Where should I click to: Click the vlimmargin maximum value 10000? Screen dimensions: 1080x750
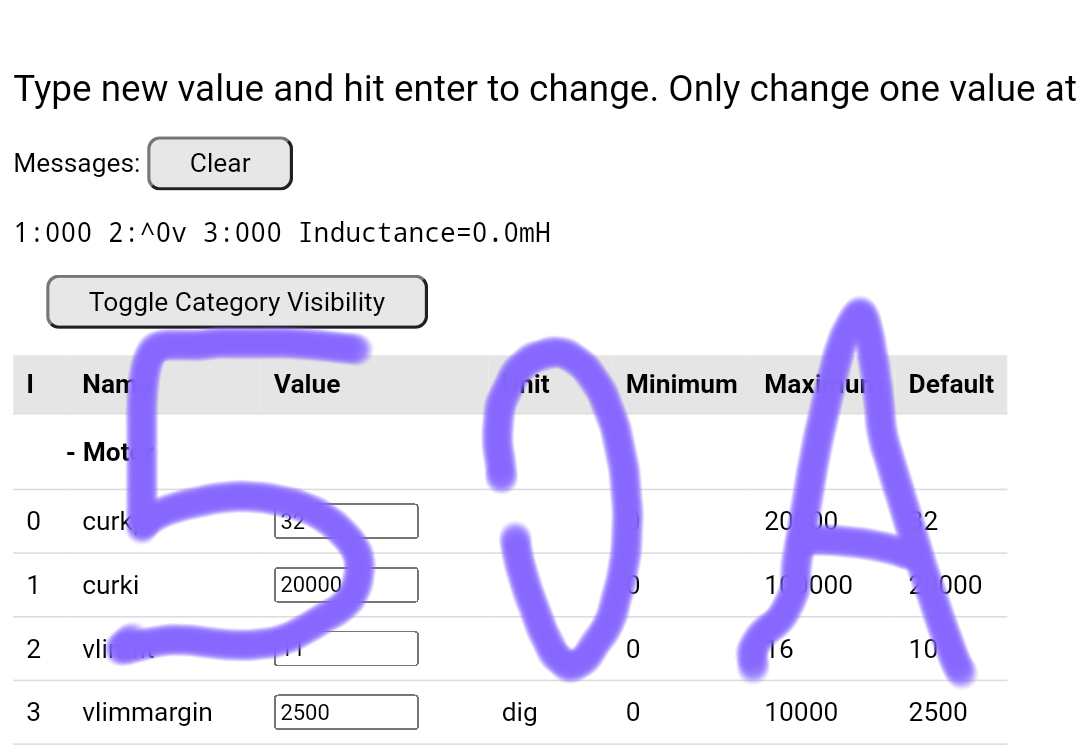pos(801,712)
